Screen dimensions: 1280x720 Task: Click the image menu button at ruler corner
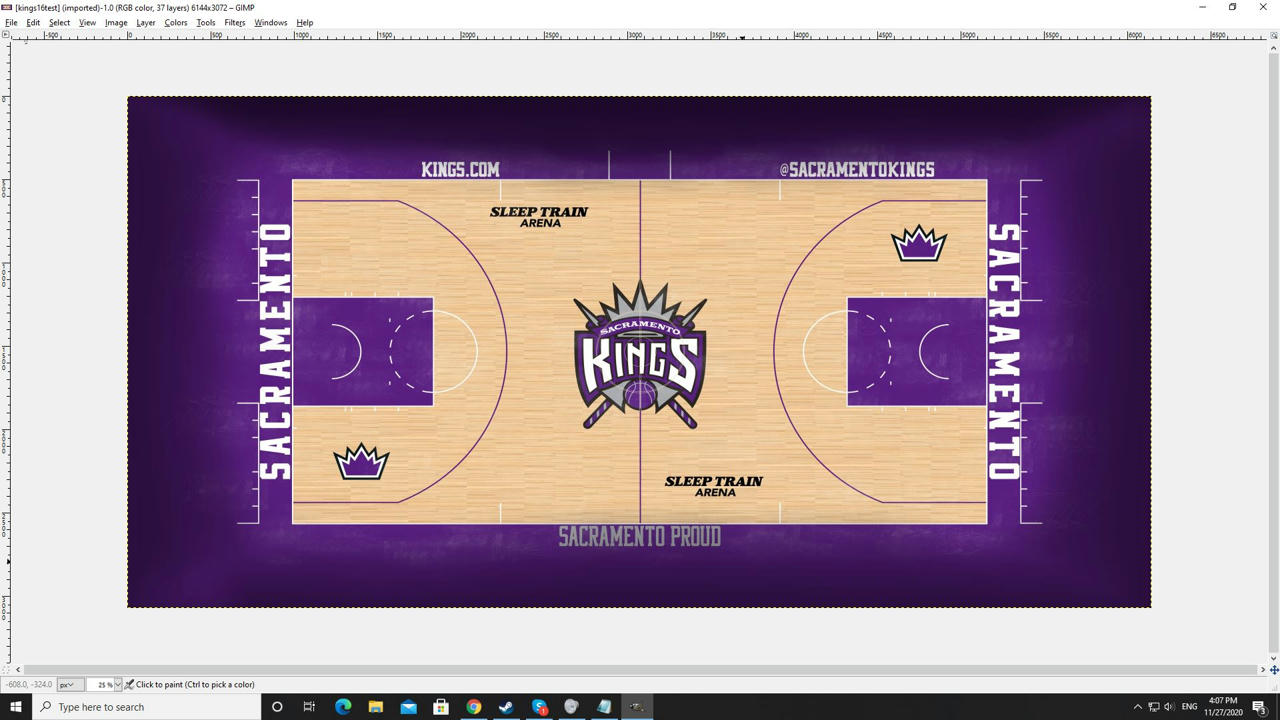[6, 35]
